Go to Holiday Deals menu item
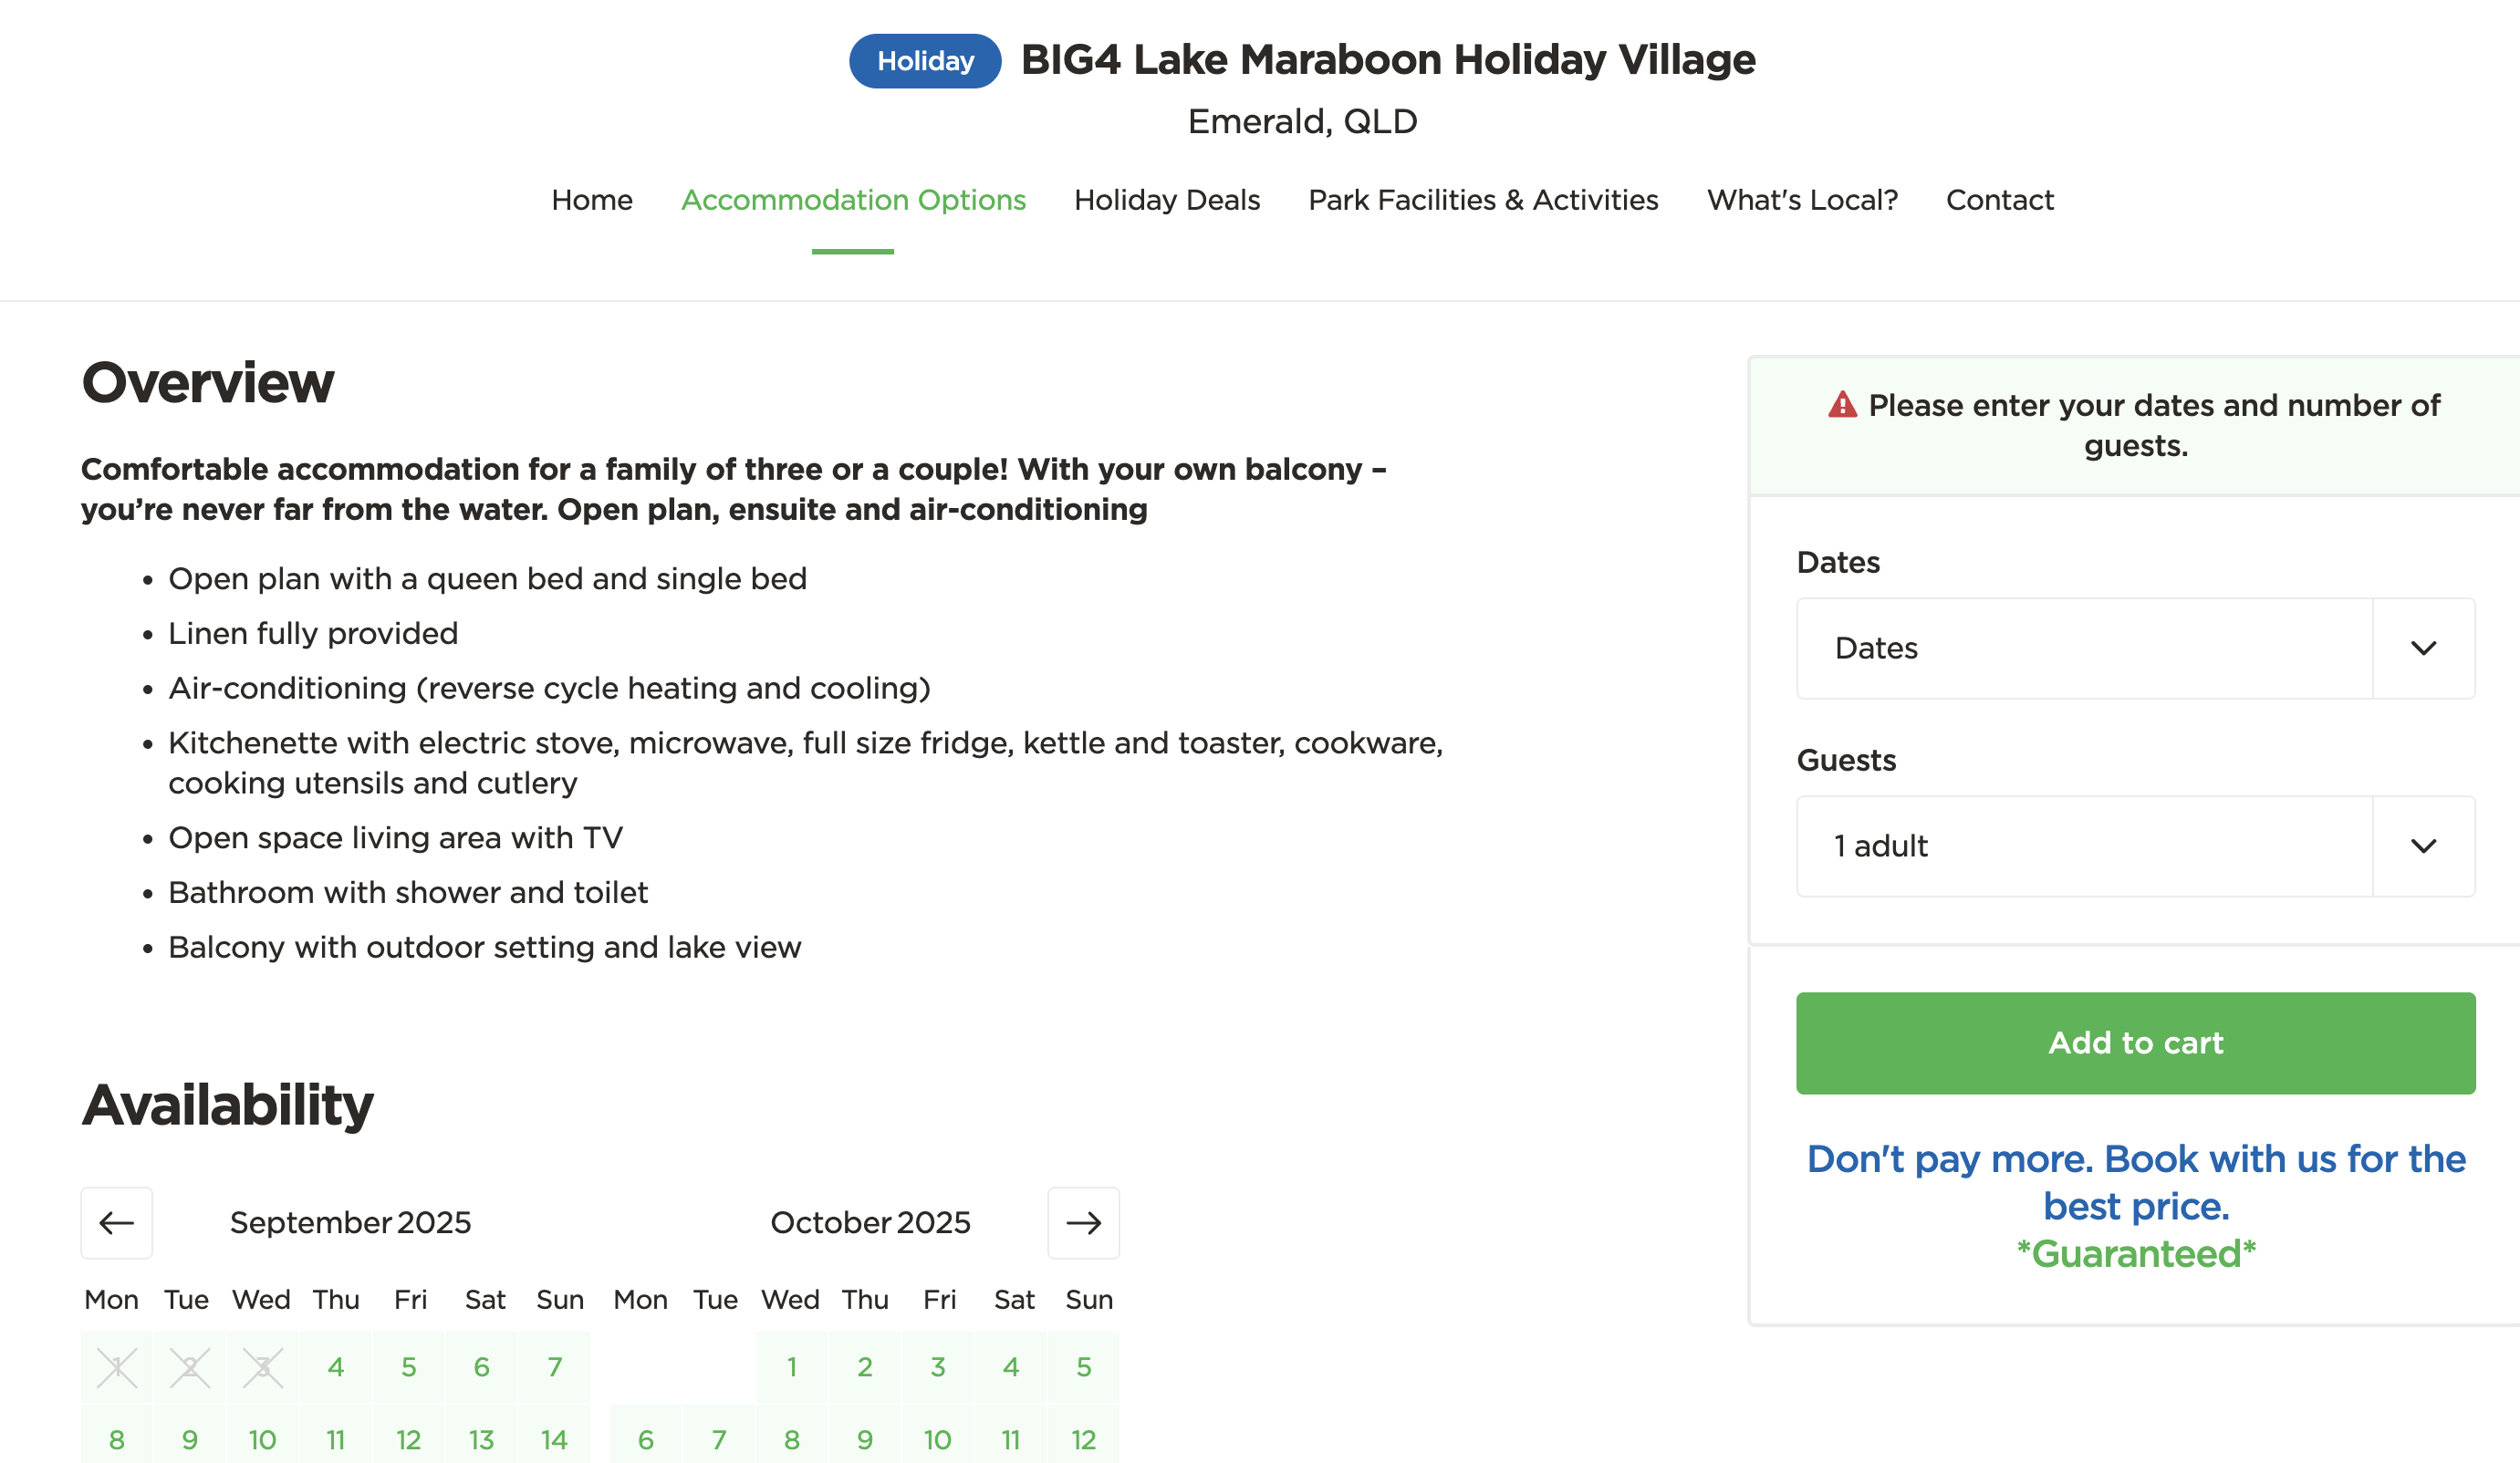Viewport: 2520px width, 1463px height. tap(1167, 200)
